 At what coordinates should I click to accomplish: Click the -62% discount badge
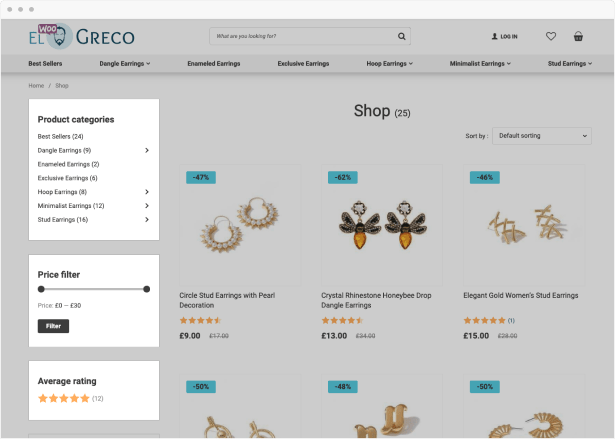[x=343, y=177]
